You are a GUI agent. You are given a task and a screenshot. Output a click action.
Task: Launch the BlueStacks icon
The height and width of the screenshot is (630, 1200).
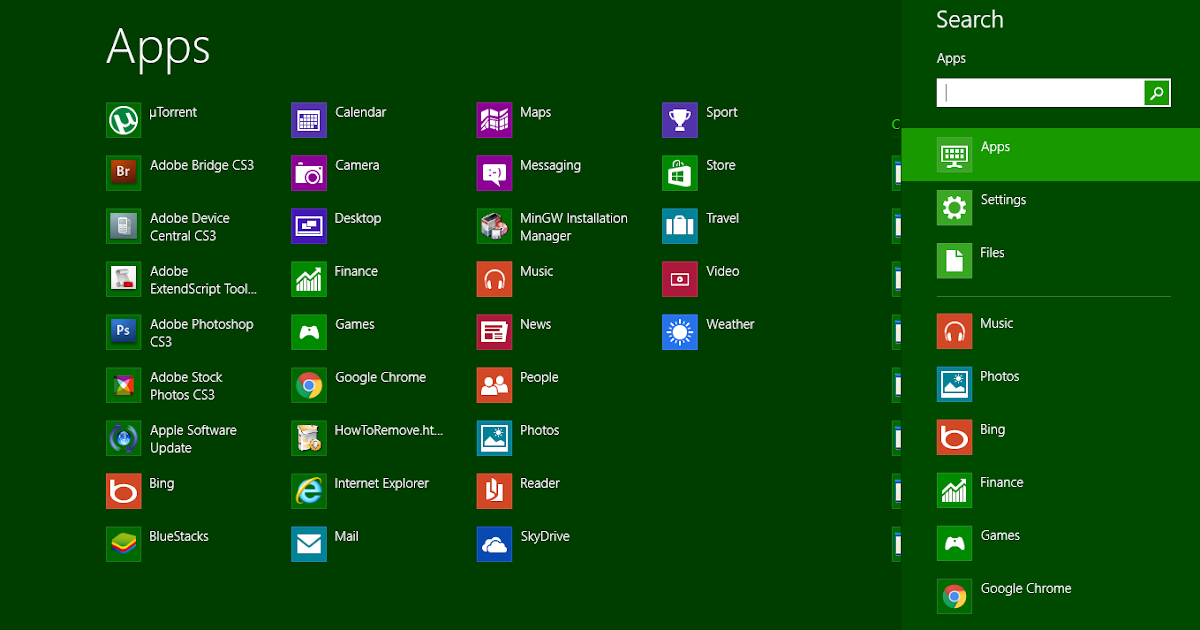123,544
